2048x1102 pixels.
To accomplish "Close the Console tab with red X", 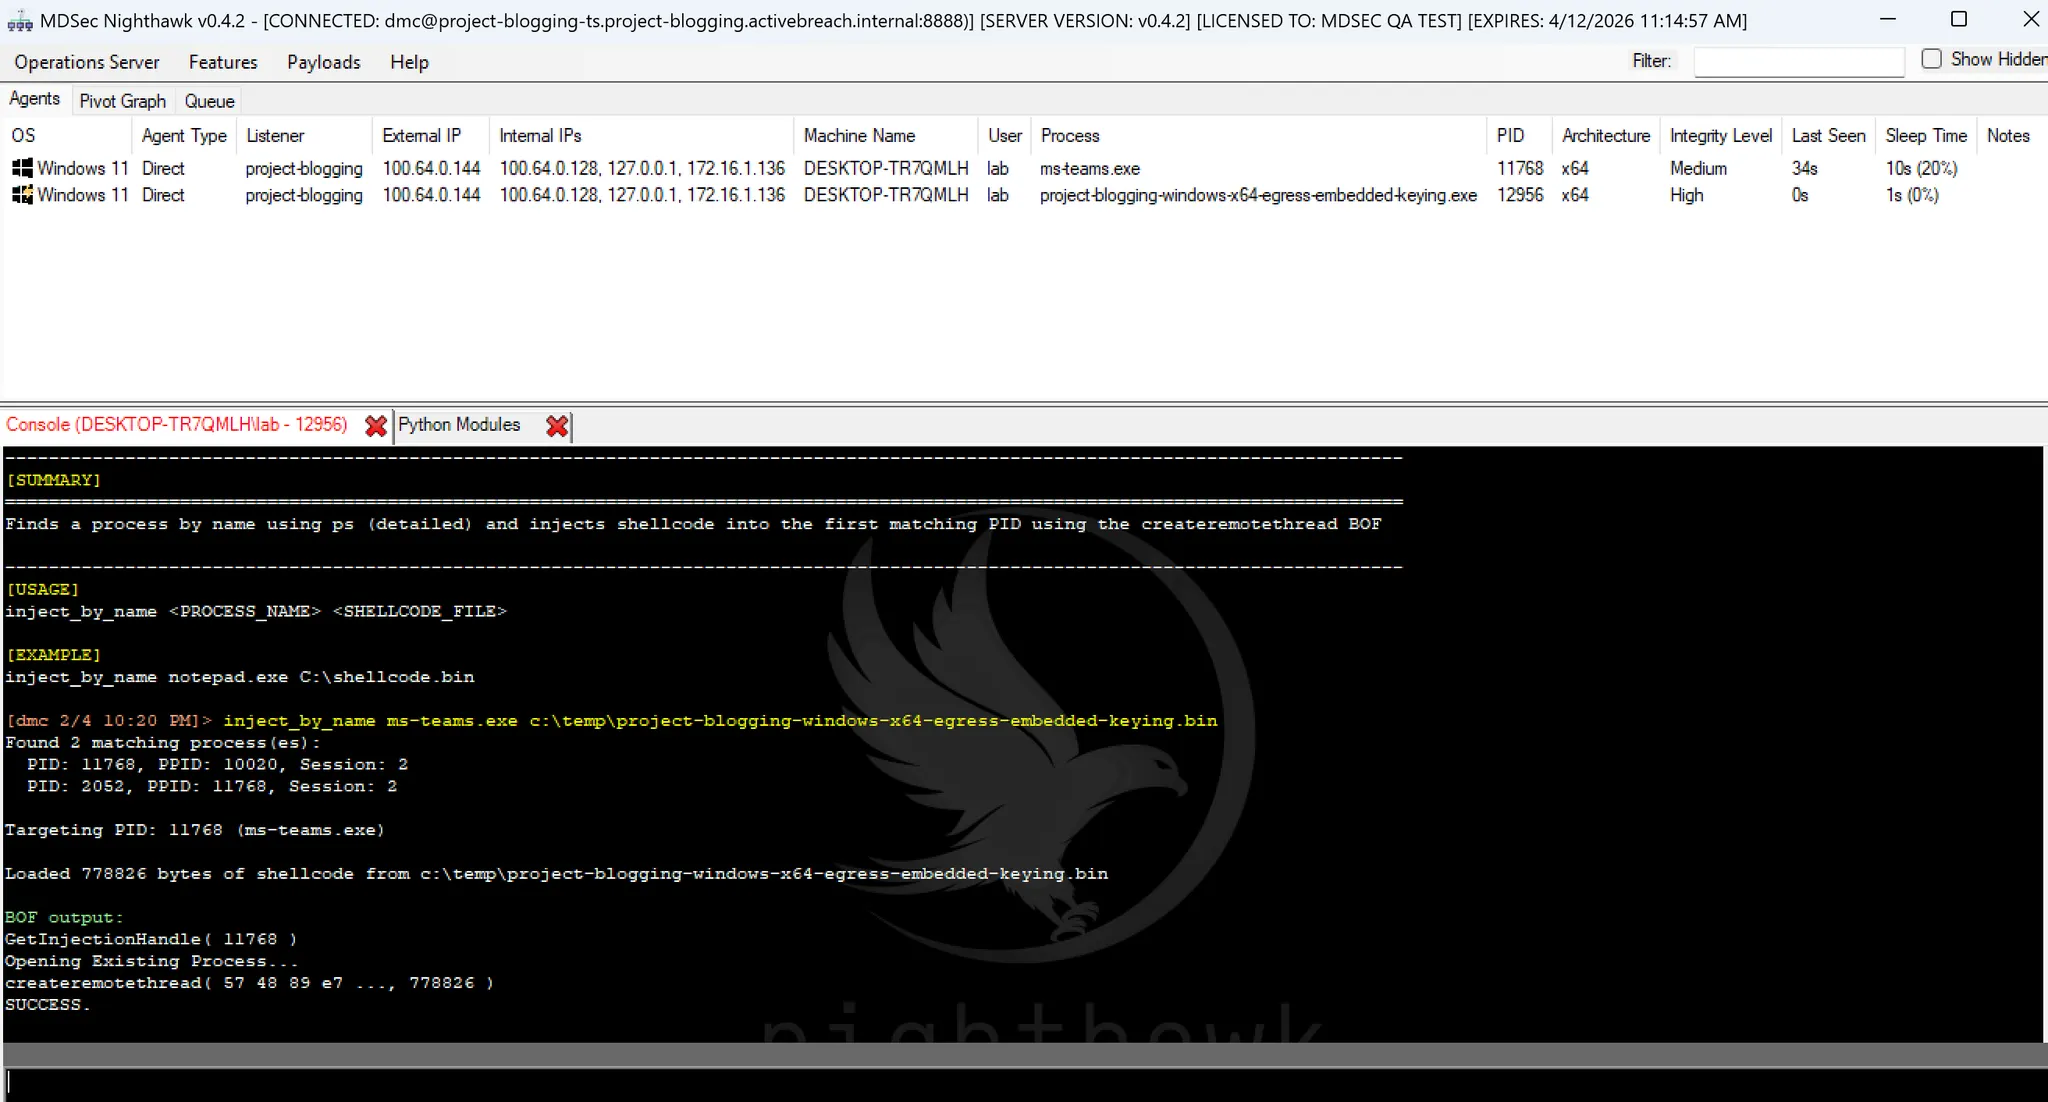I will click(x=376, y=426).
